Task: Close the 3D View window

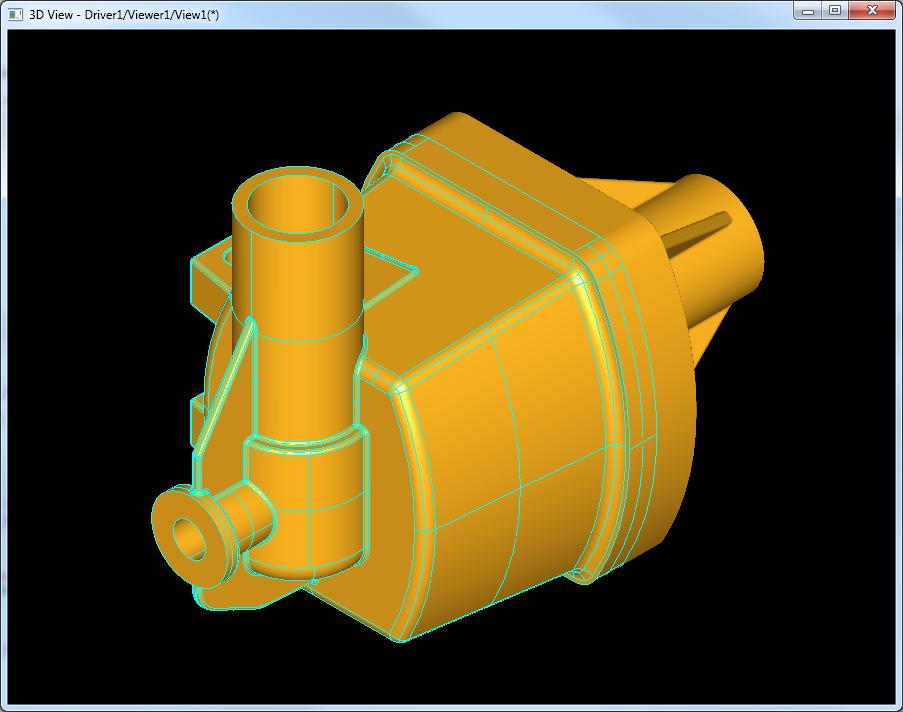Action: coord(871,10)
